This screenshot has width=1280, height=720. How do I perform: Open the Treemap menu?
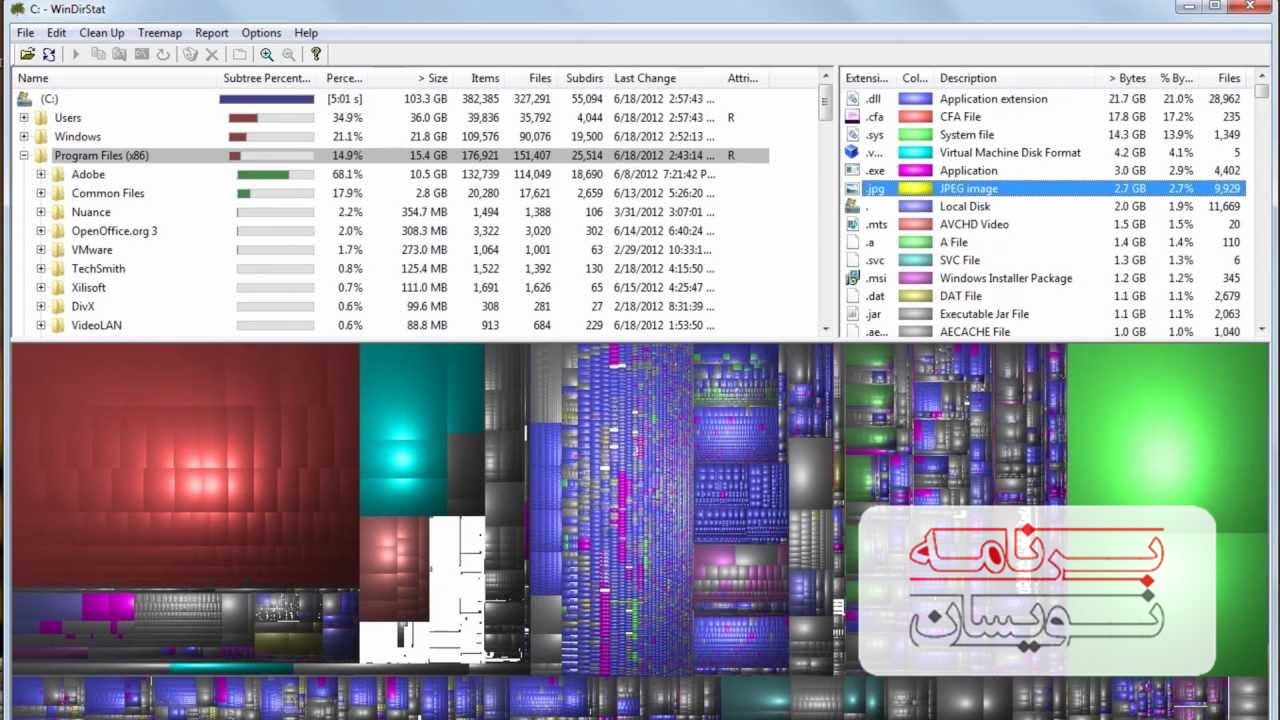160,33
